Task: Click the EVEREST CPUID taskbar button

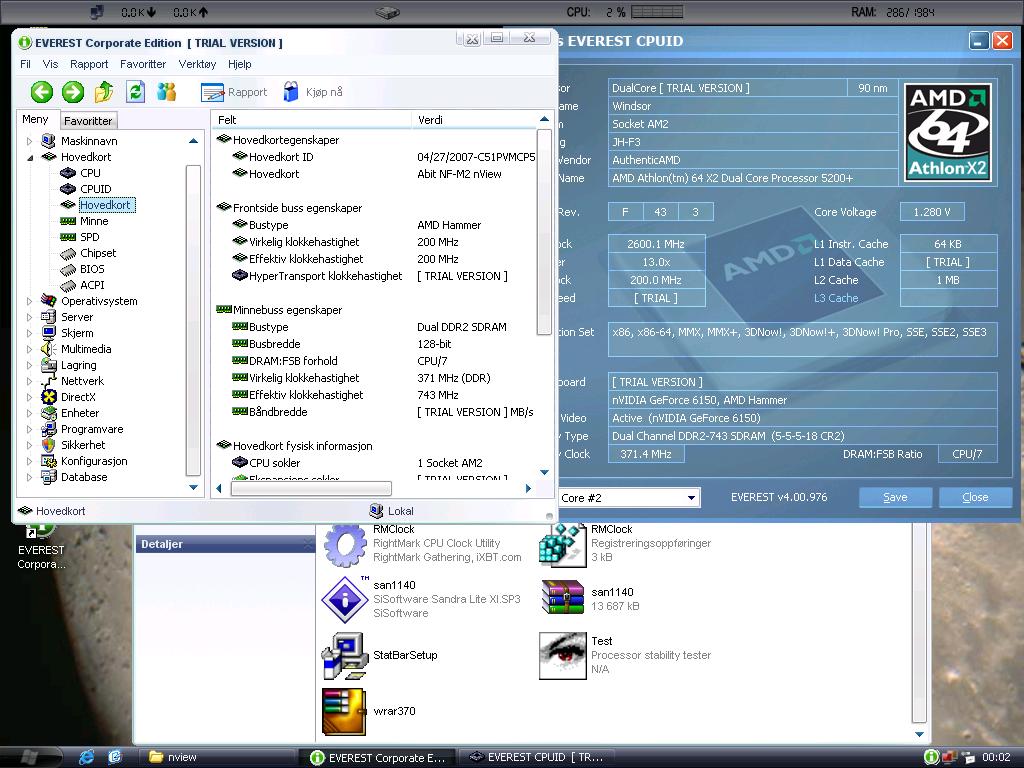Action: click(537, 758)
